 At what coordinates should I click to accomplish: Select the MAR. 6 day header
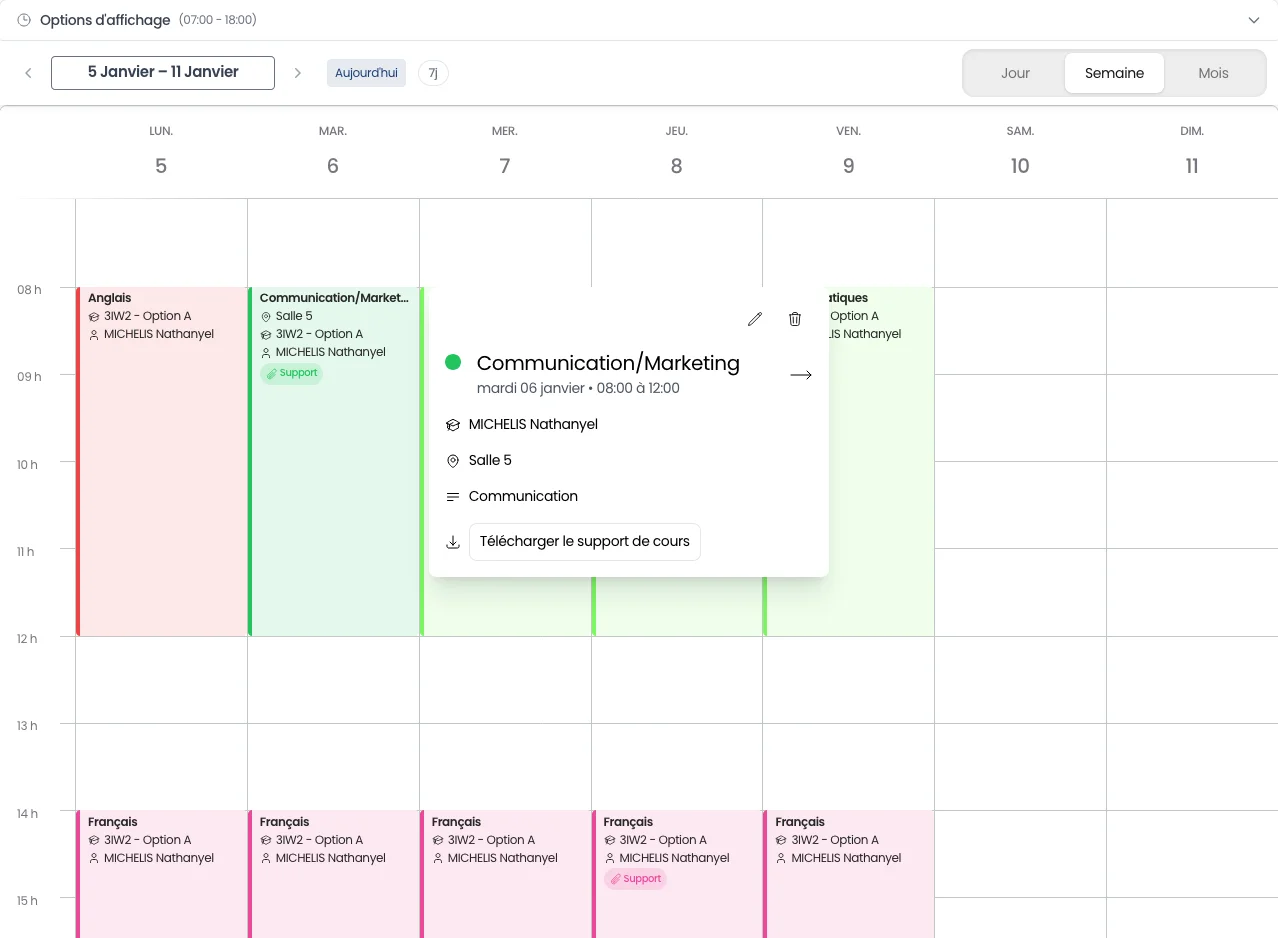[x=333, y=152]
